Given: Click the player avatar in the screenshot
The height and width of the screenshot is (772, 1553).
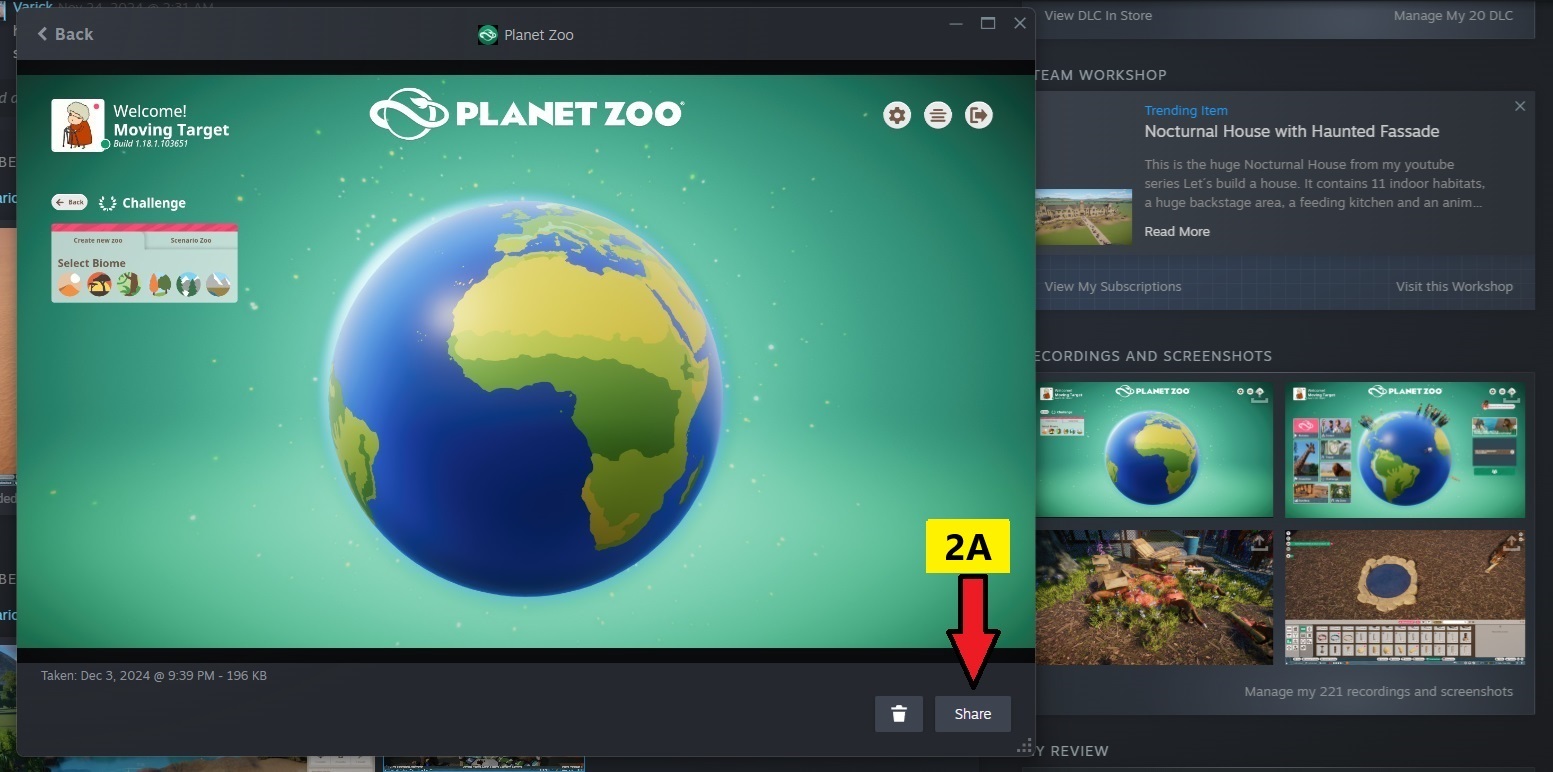Looking at the screenshot, I should [x=78, y=125].
